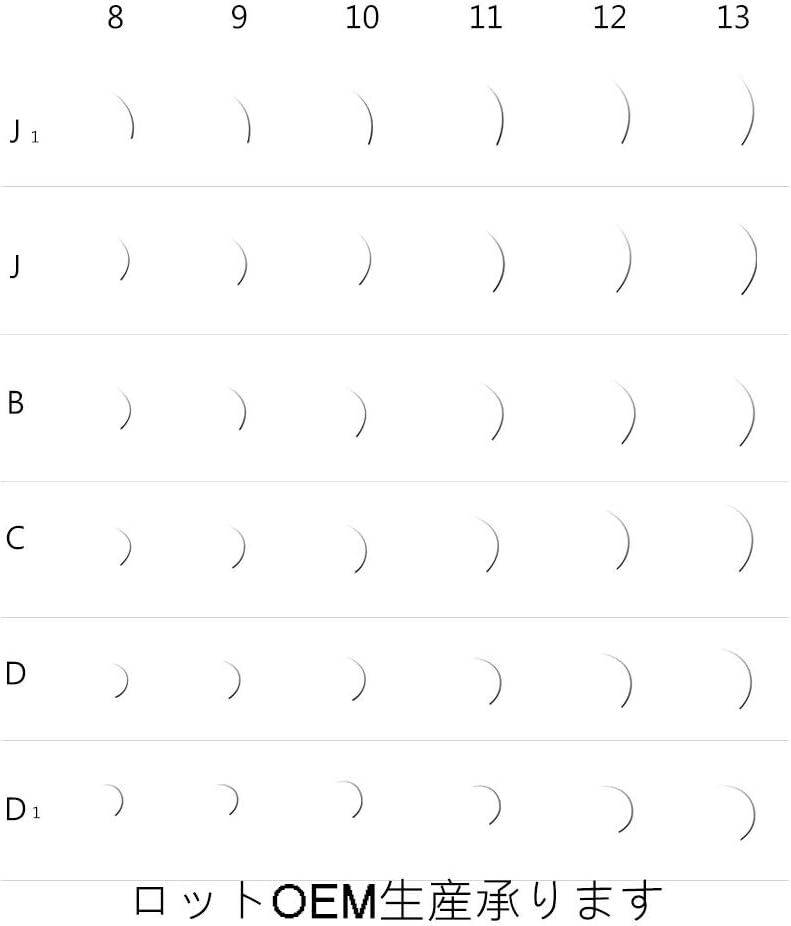Select the B curl 12mm lash
Screen dimensions: 791x926
[x=626, y=411]
